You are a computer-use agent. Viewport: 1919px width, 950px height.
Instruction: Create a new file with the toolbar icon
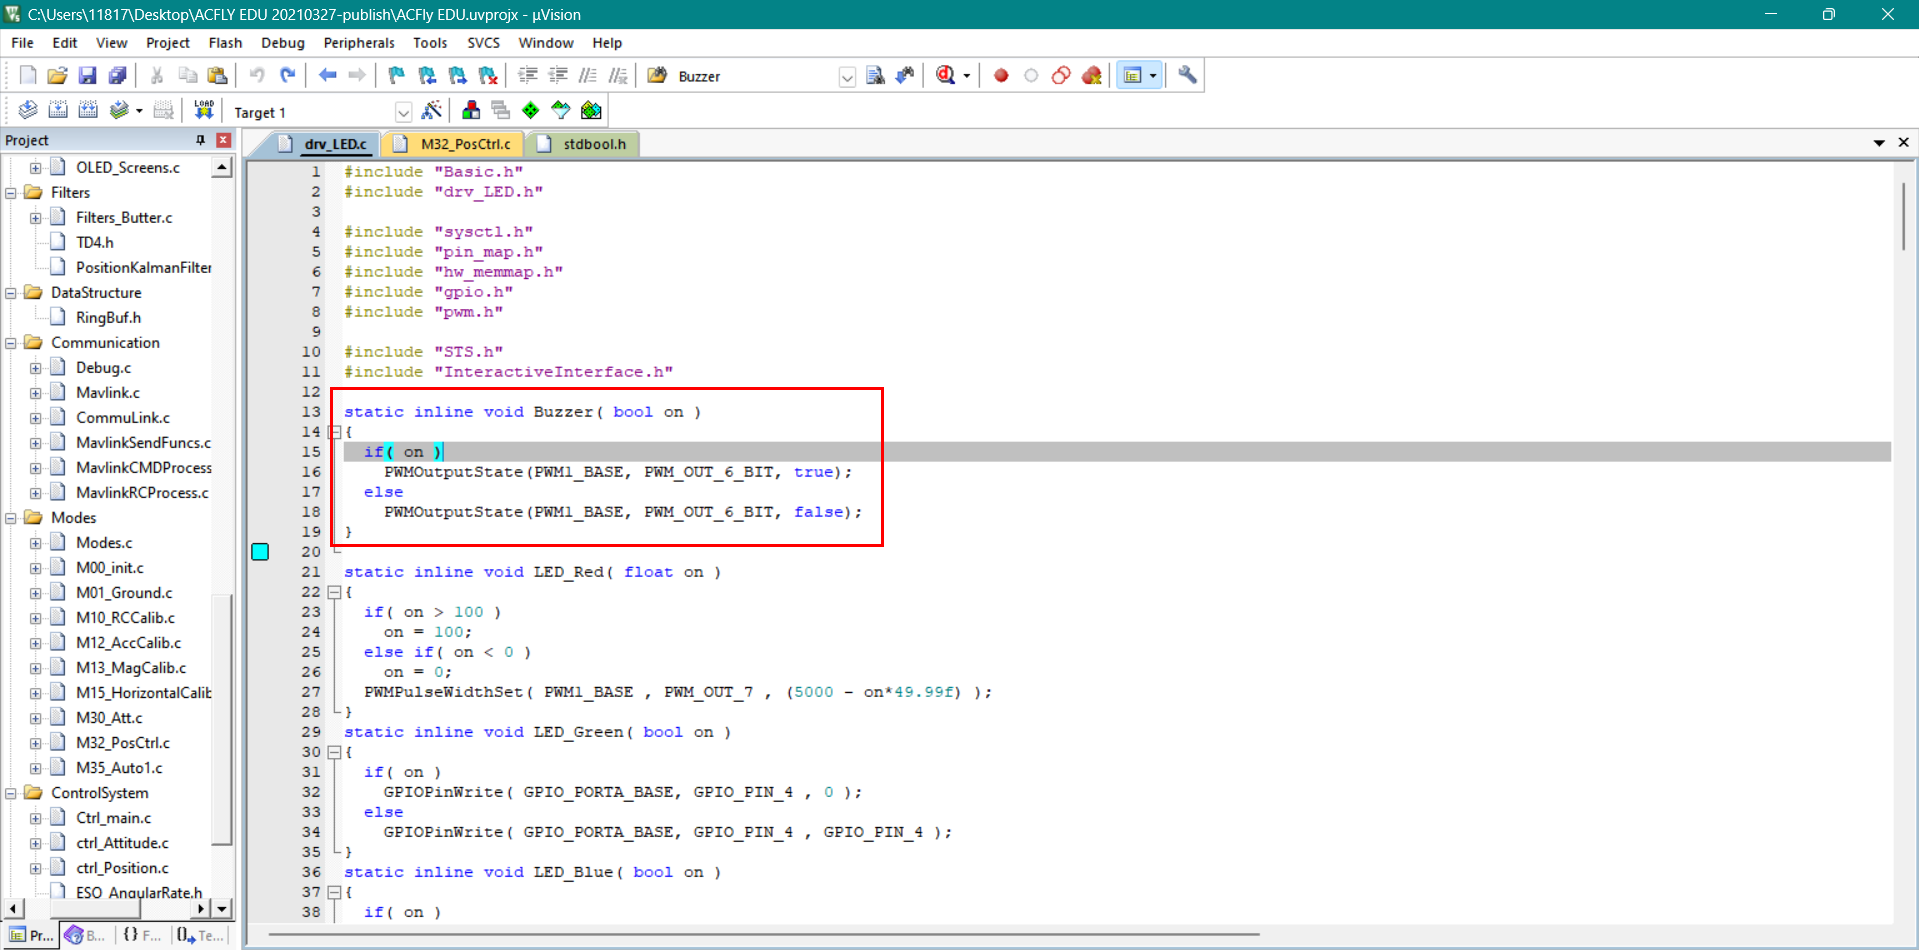pos(28,76)
